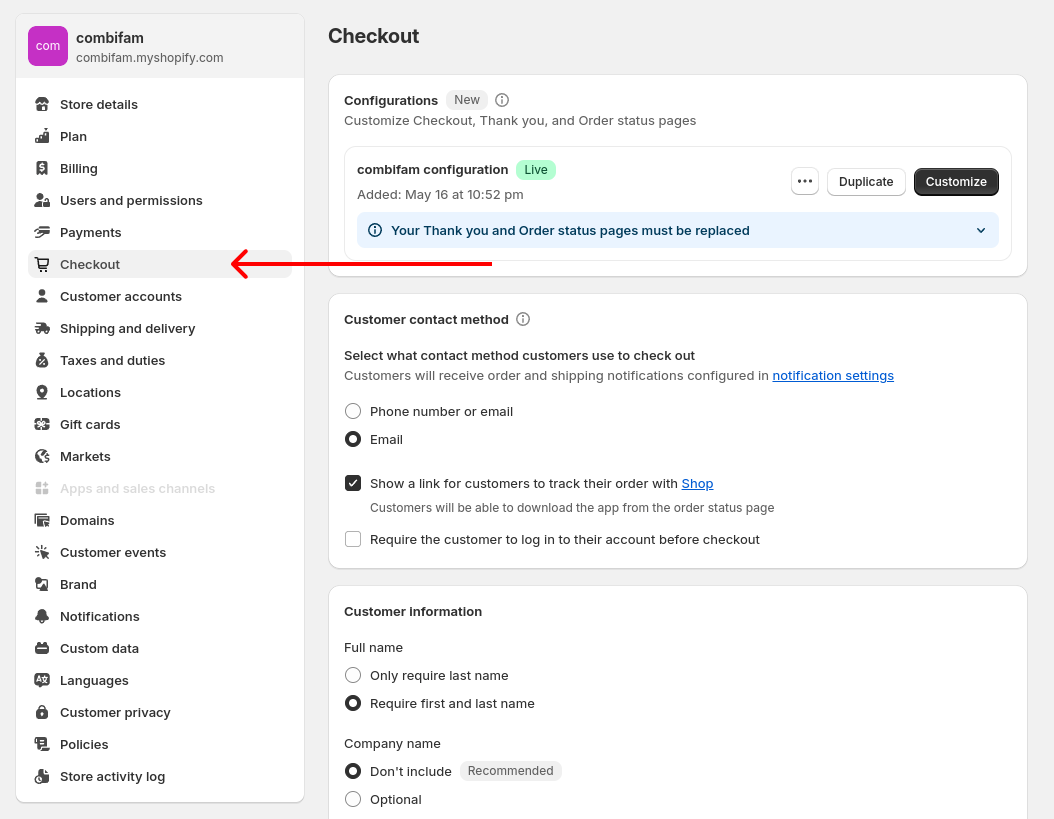
Task: Click the Billing dollar icon in sidebar
Action: tap(42, 169)
